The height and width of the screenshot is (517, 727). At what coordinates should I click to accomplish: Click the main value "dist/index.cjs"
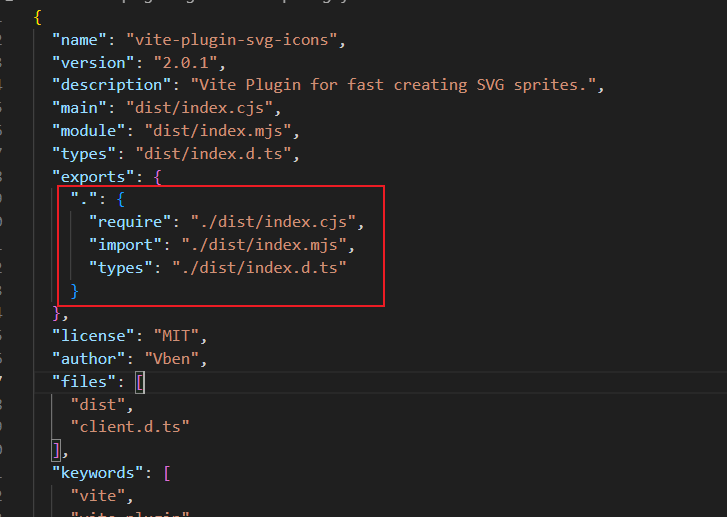[200, 108]
